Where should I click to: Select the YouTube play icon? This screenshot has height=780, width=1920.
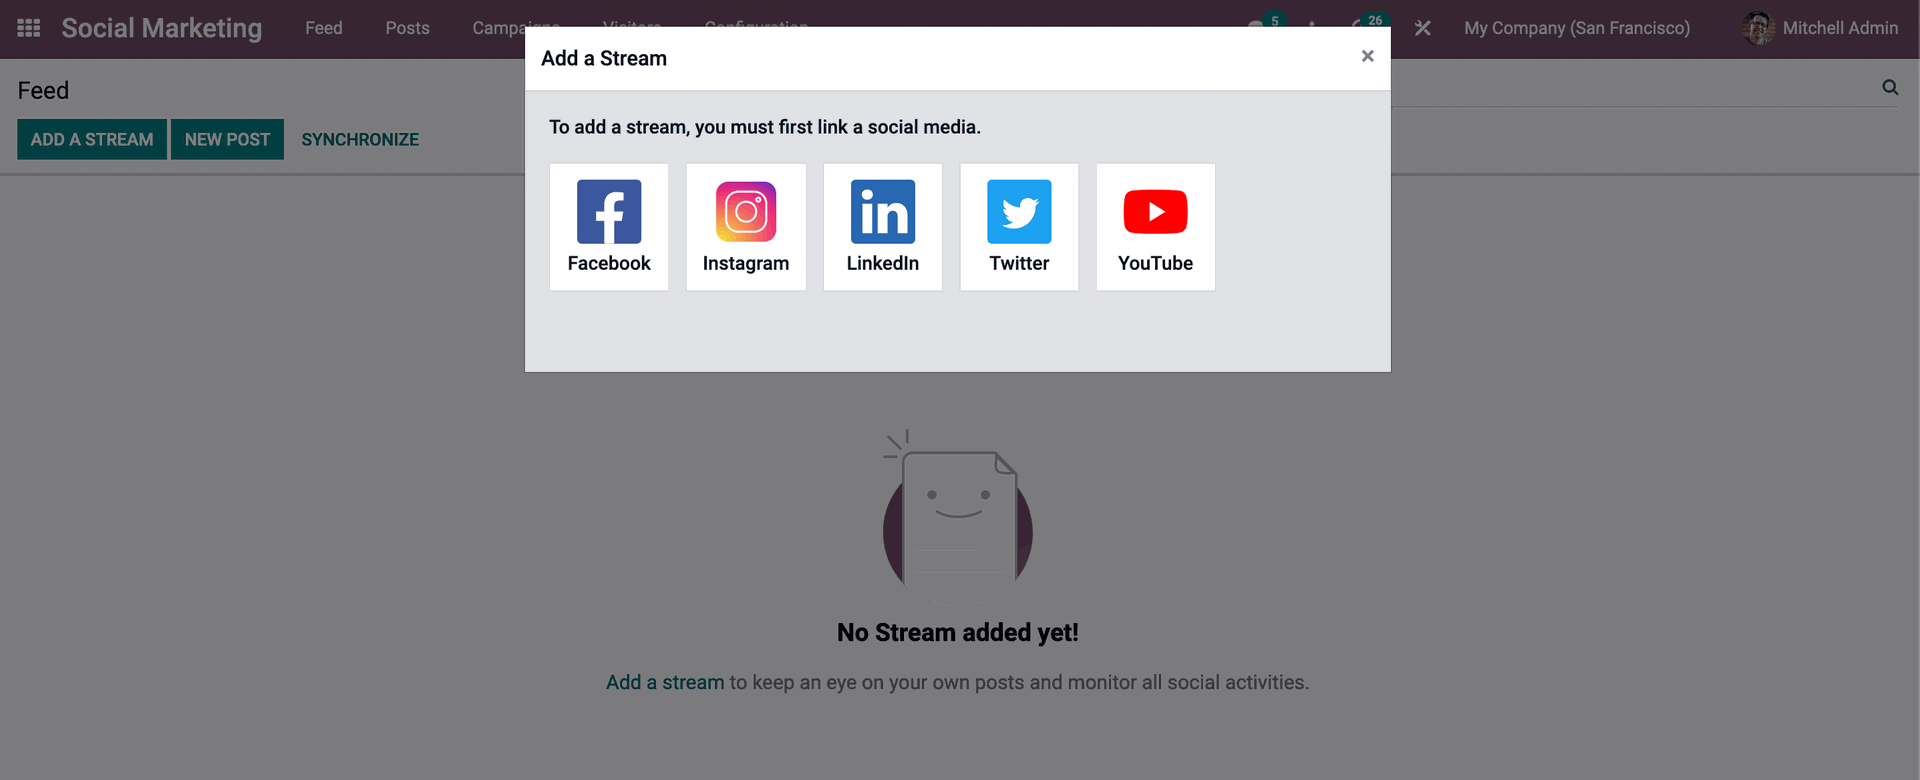point(1156,212)
